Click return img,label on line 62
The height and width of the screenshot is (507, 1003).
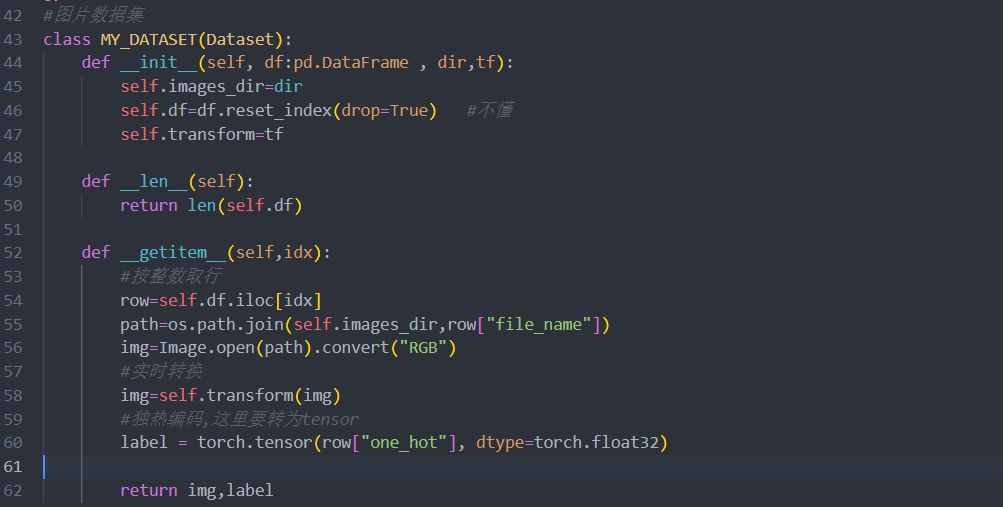pyautogui.click(x=197, y=490)
